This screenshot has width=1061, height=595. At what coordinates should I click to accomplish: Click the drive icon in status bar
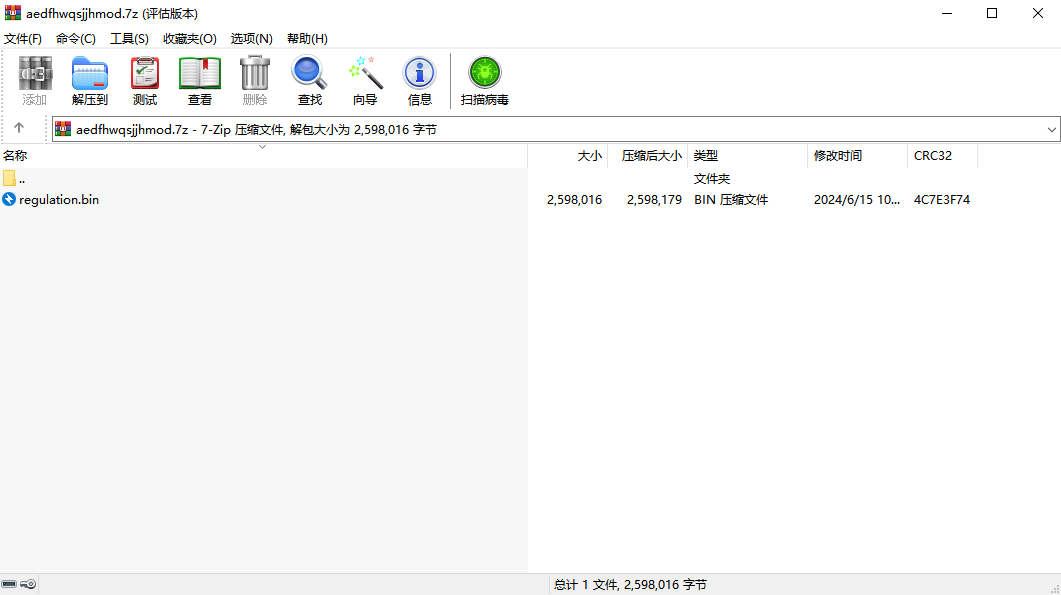pyautogui.click(x=9, y=584)
